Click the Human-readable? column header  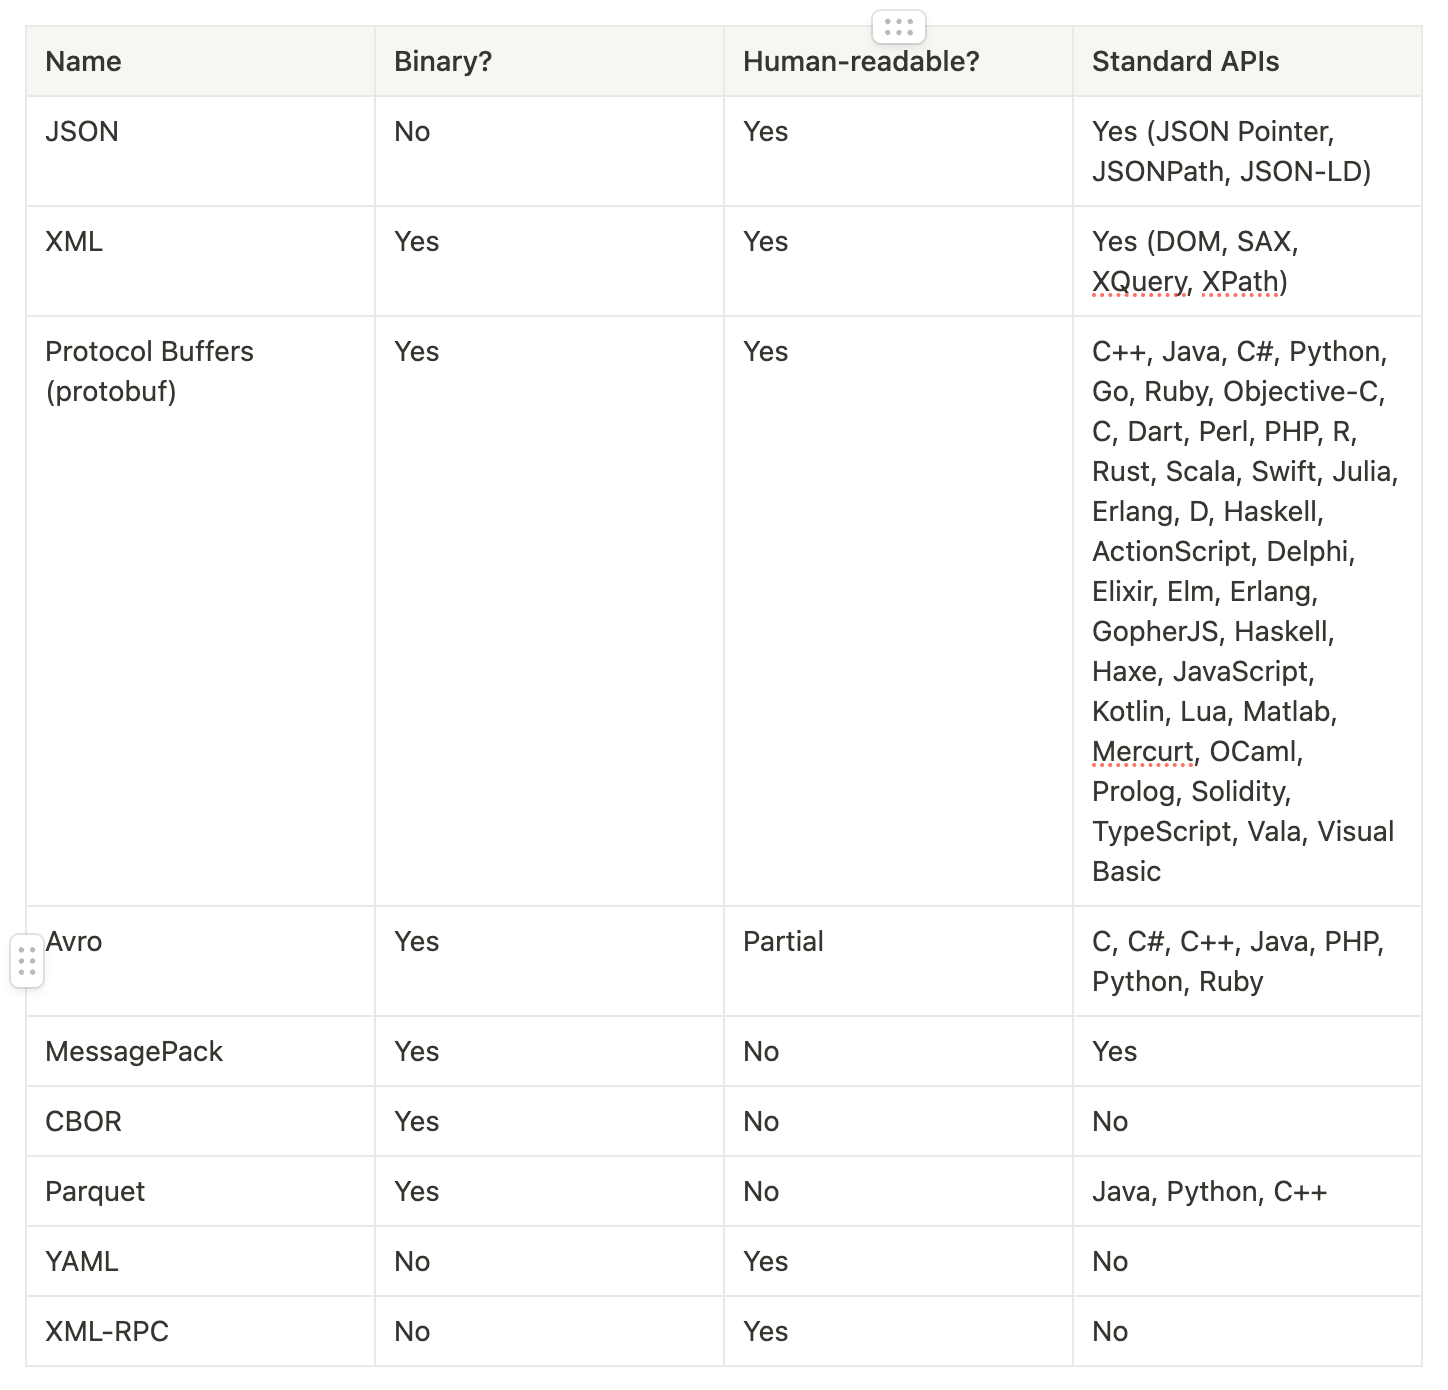[x=860, y=61]
